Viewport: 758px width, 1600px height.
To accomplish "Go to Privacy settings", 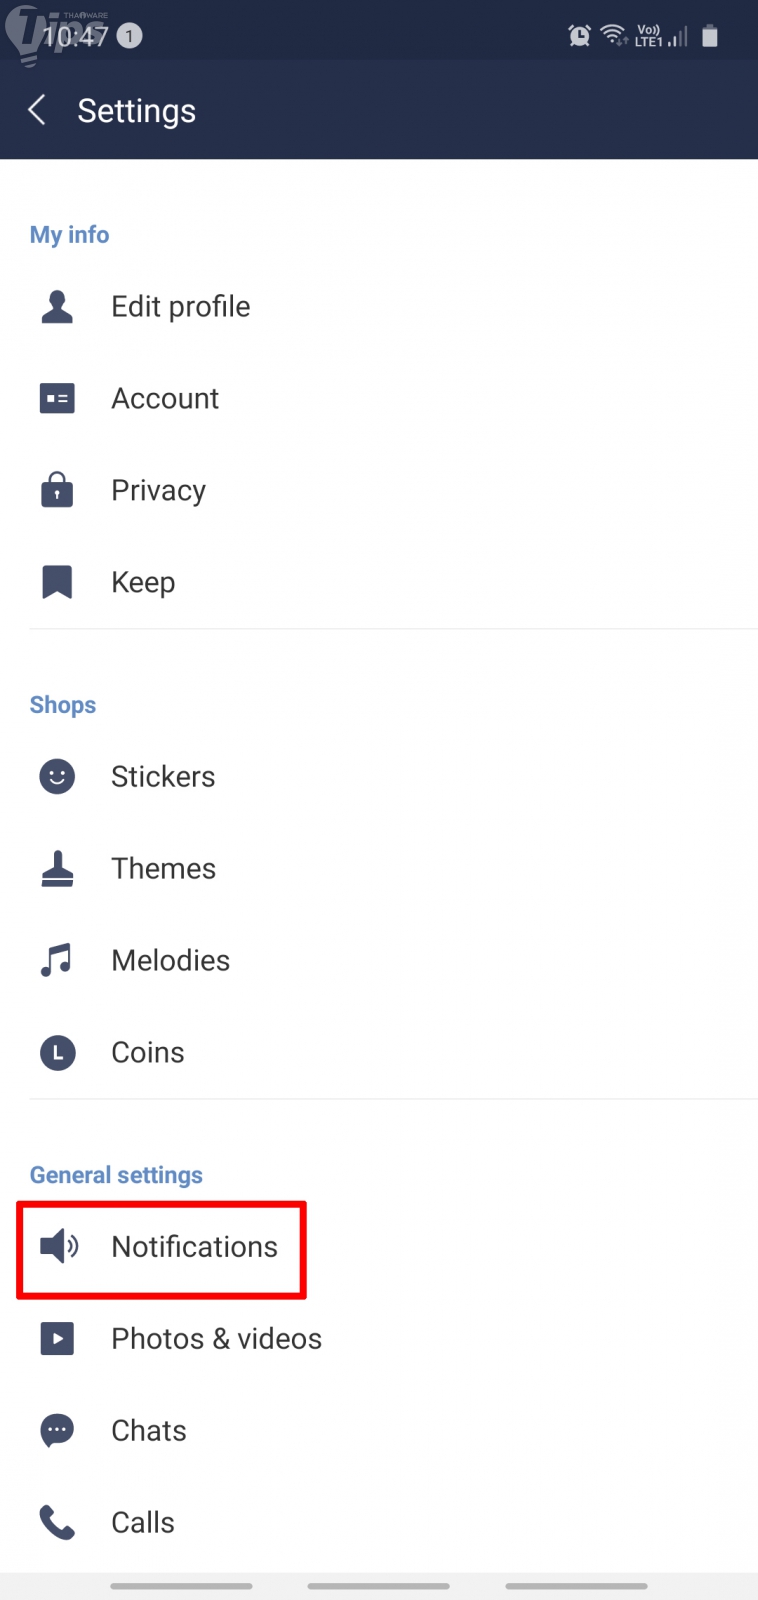I will 158,491.
